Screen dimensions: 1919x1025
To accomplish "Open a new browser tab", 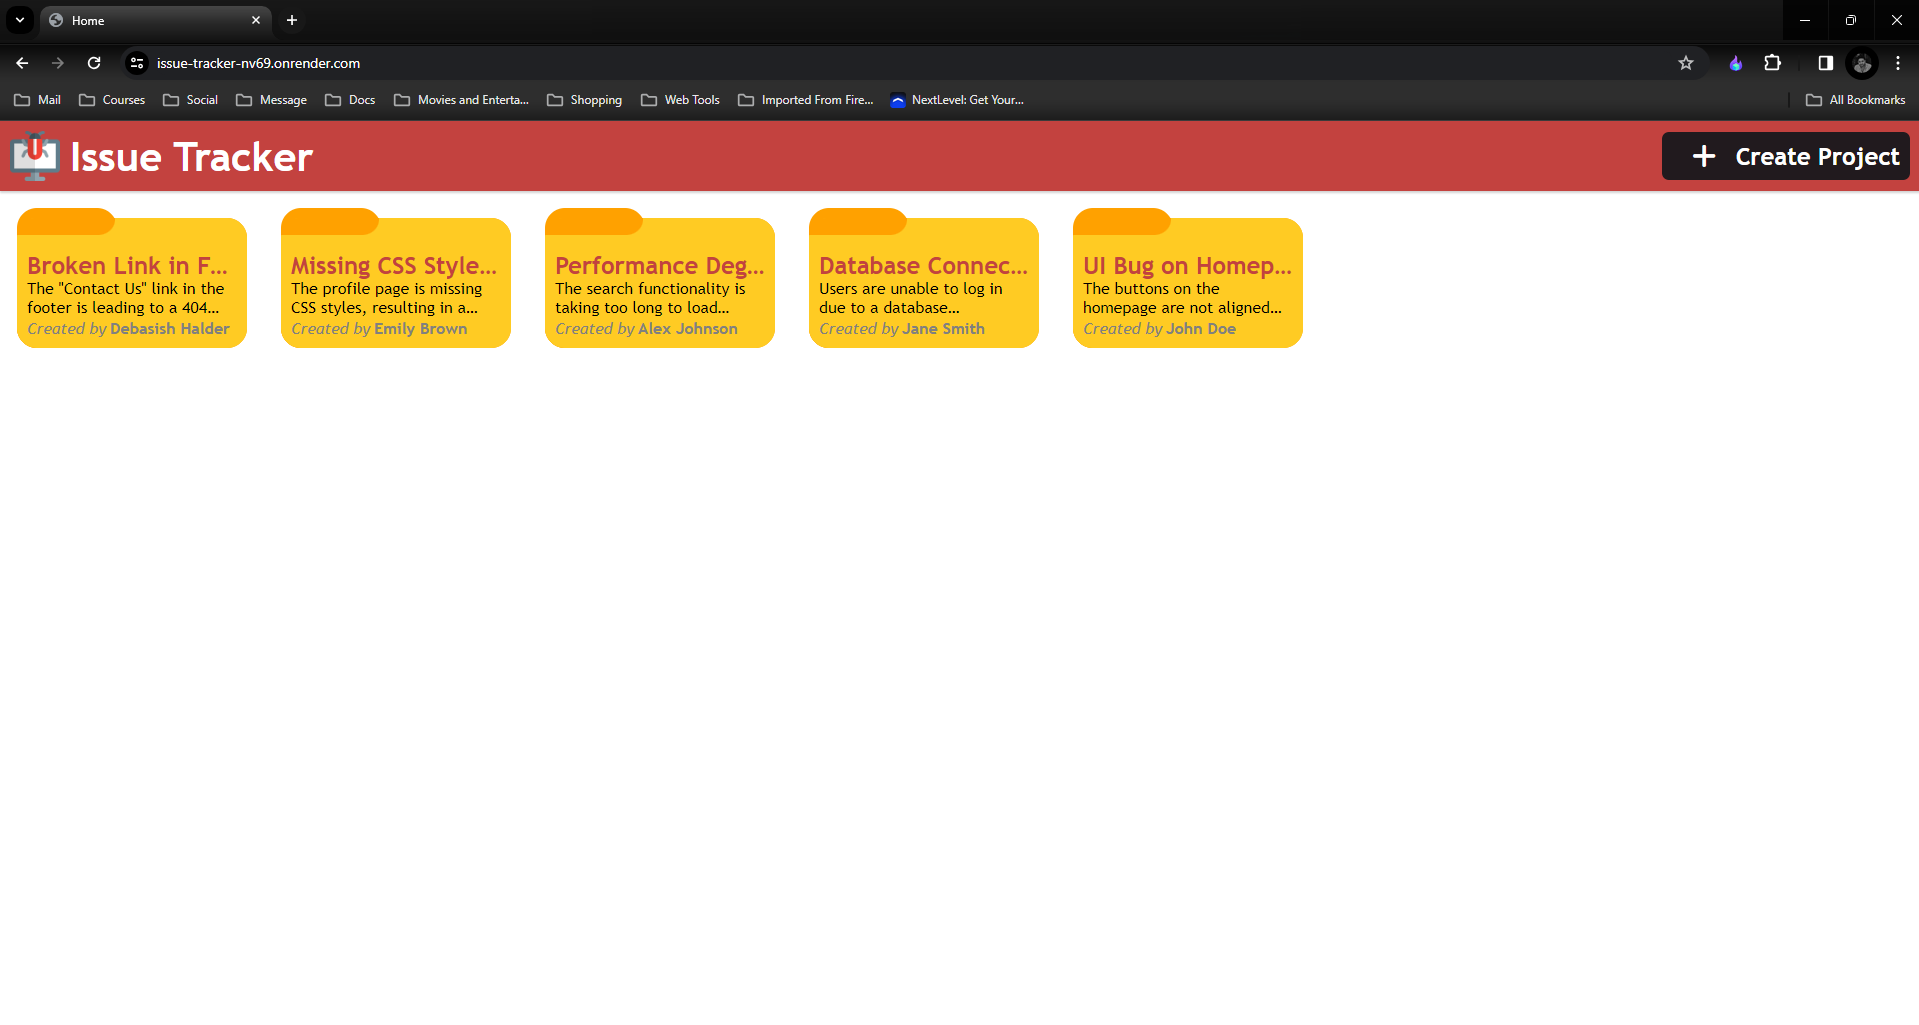I will coord(292,20).
